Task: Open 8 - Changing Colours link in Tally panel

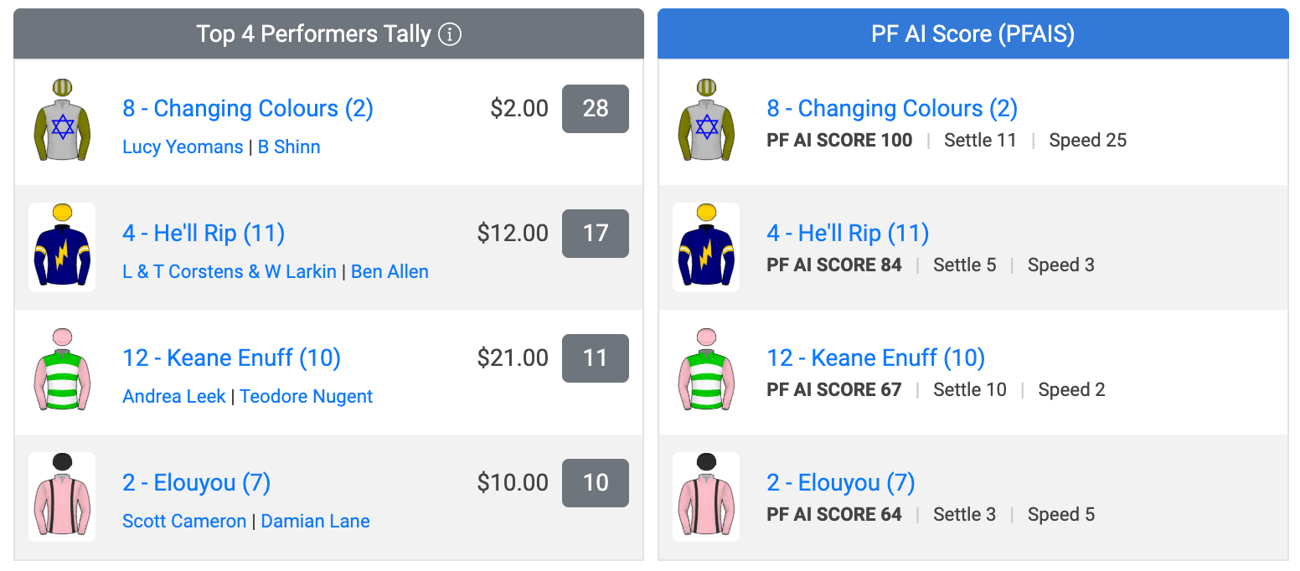Action: tap(248, 108)
